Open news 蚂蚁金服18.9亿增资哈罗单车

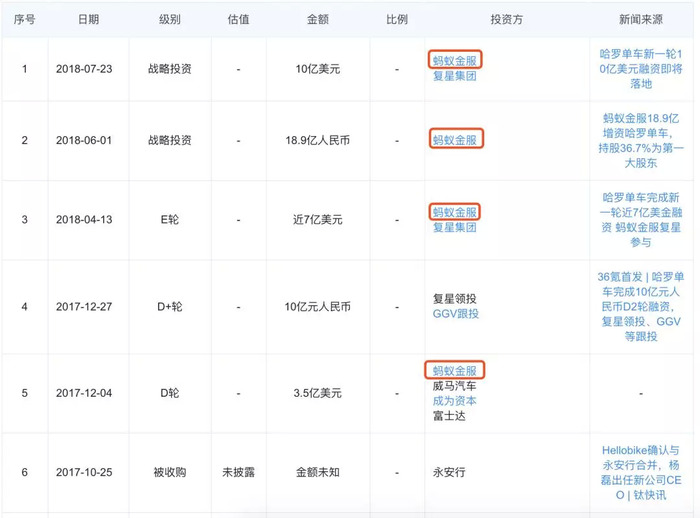[x=641, y=140]
